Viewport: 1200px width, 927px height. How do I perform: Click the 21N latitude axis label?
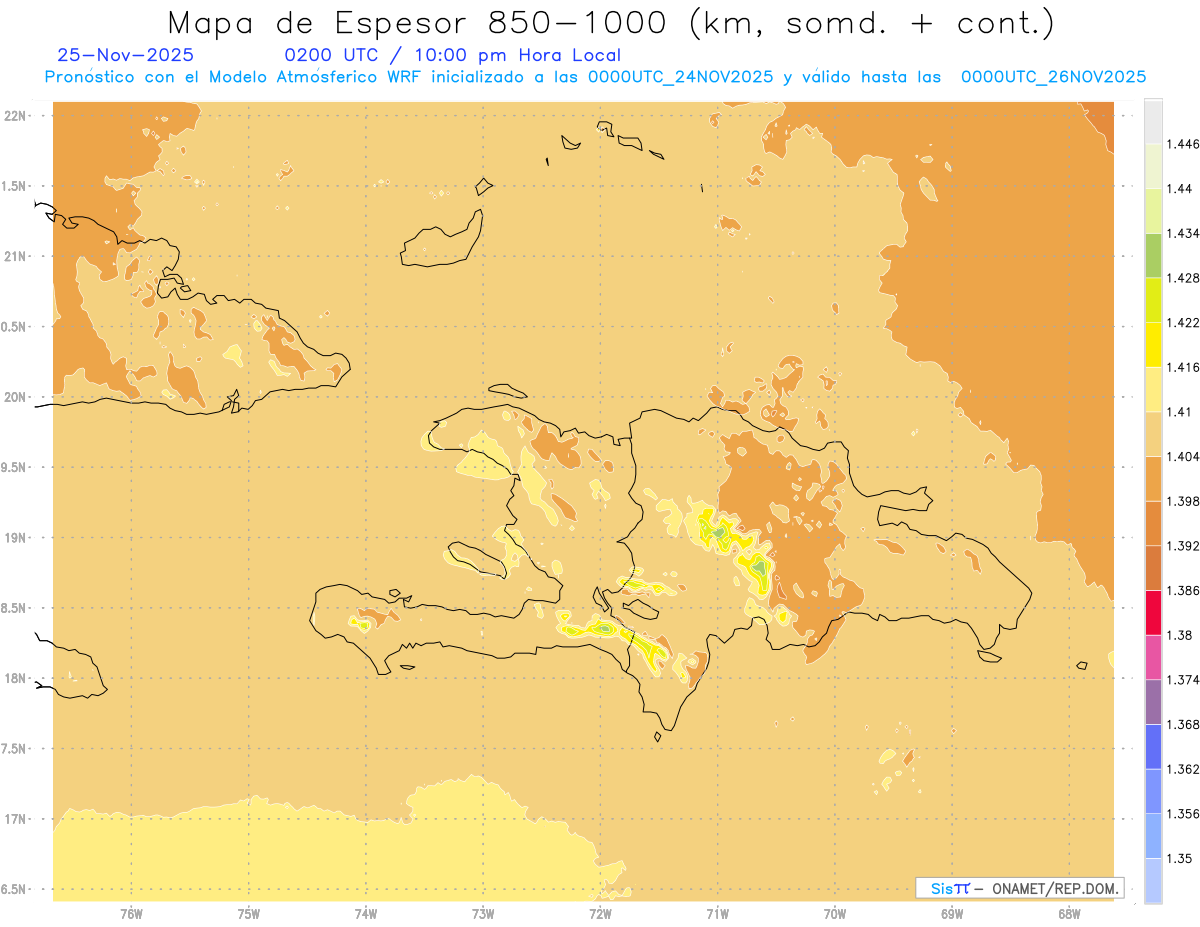point(17,256)
